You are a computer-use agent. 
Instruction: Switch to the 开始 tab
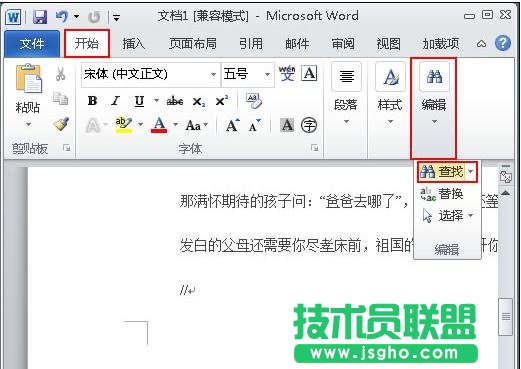coord(87,43)
